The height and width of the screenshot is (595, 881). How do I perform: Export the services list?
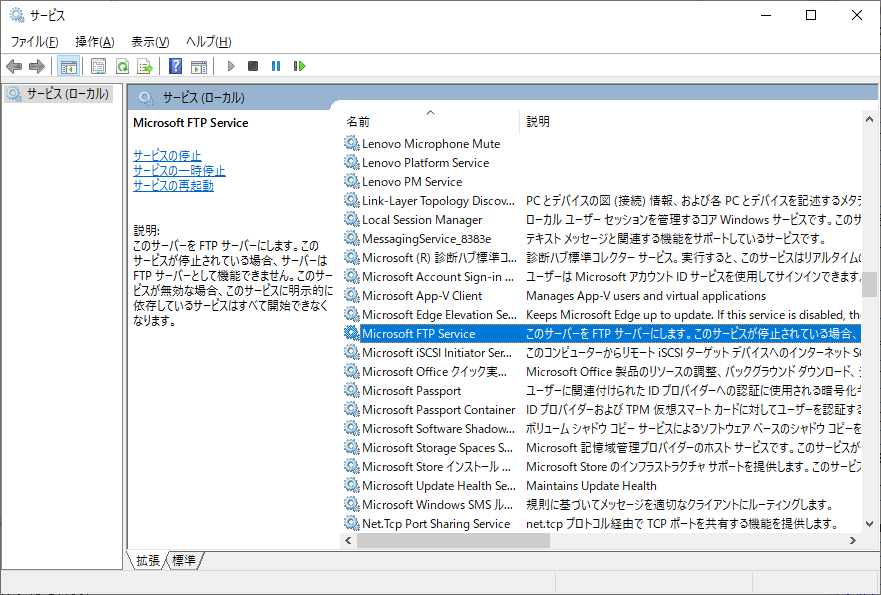(145, 66)
